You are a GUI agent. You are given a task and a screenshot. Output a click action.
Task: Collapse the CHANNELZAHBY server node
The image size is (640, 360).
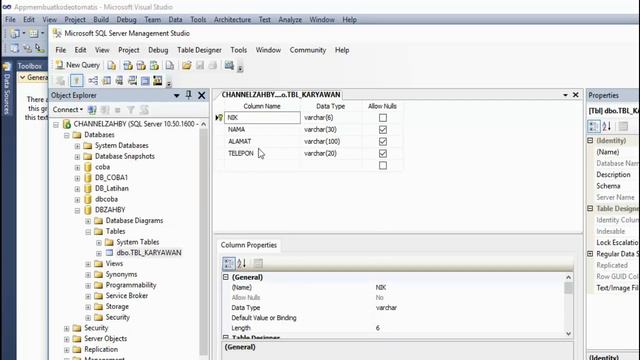(56, 124)
